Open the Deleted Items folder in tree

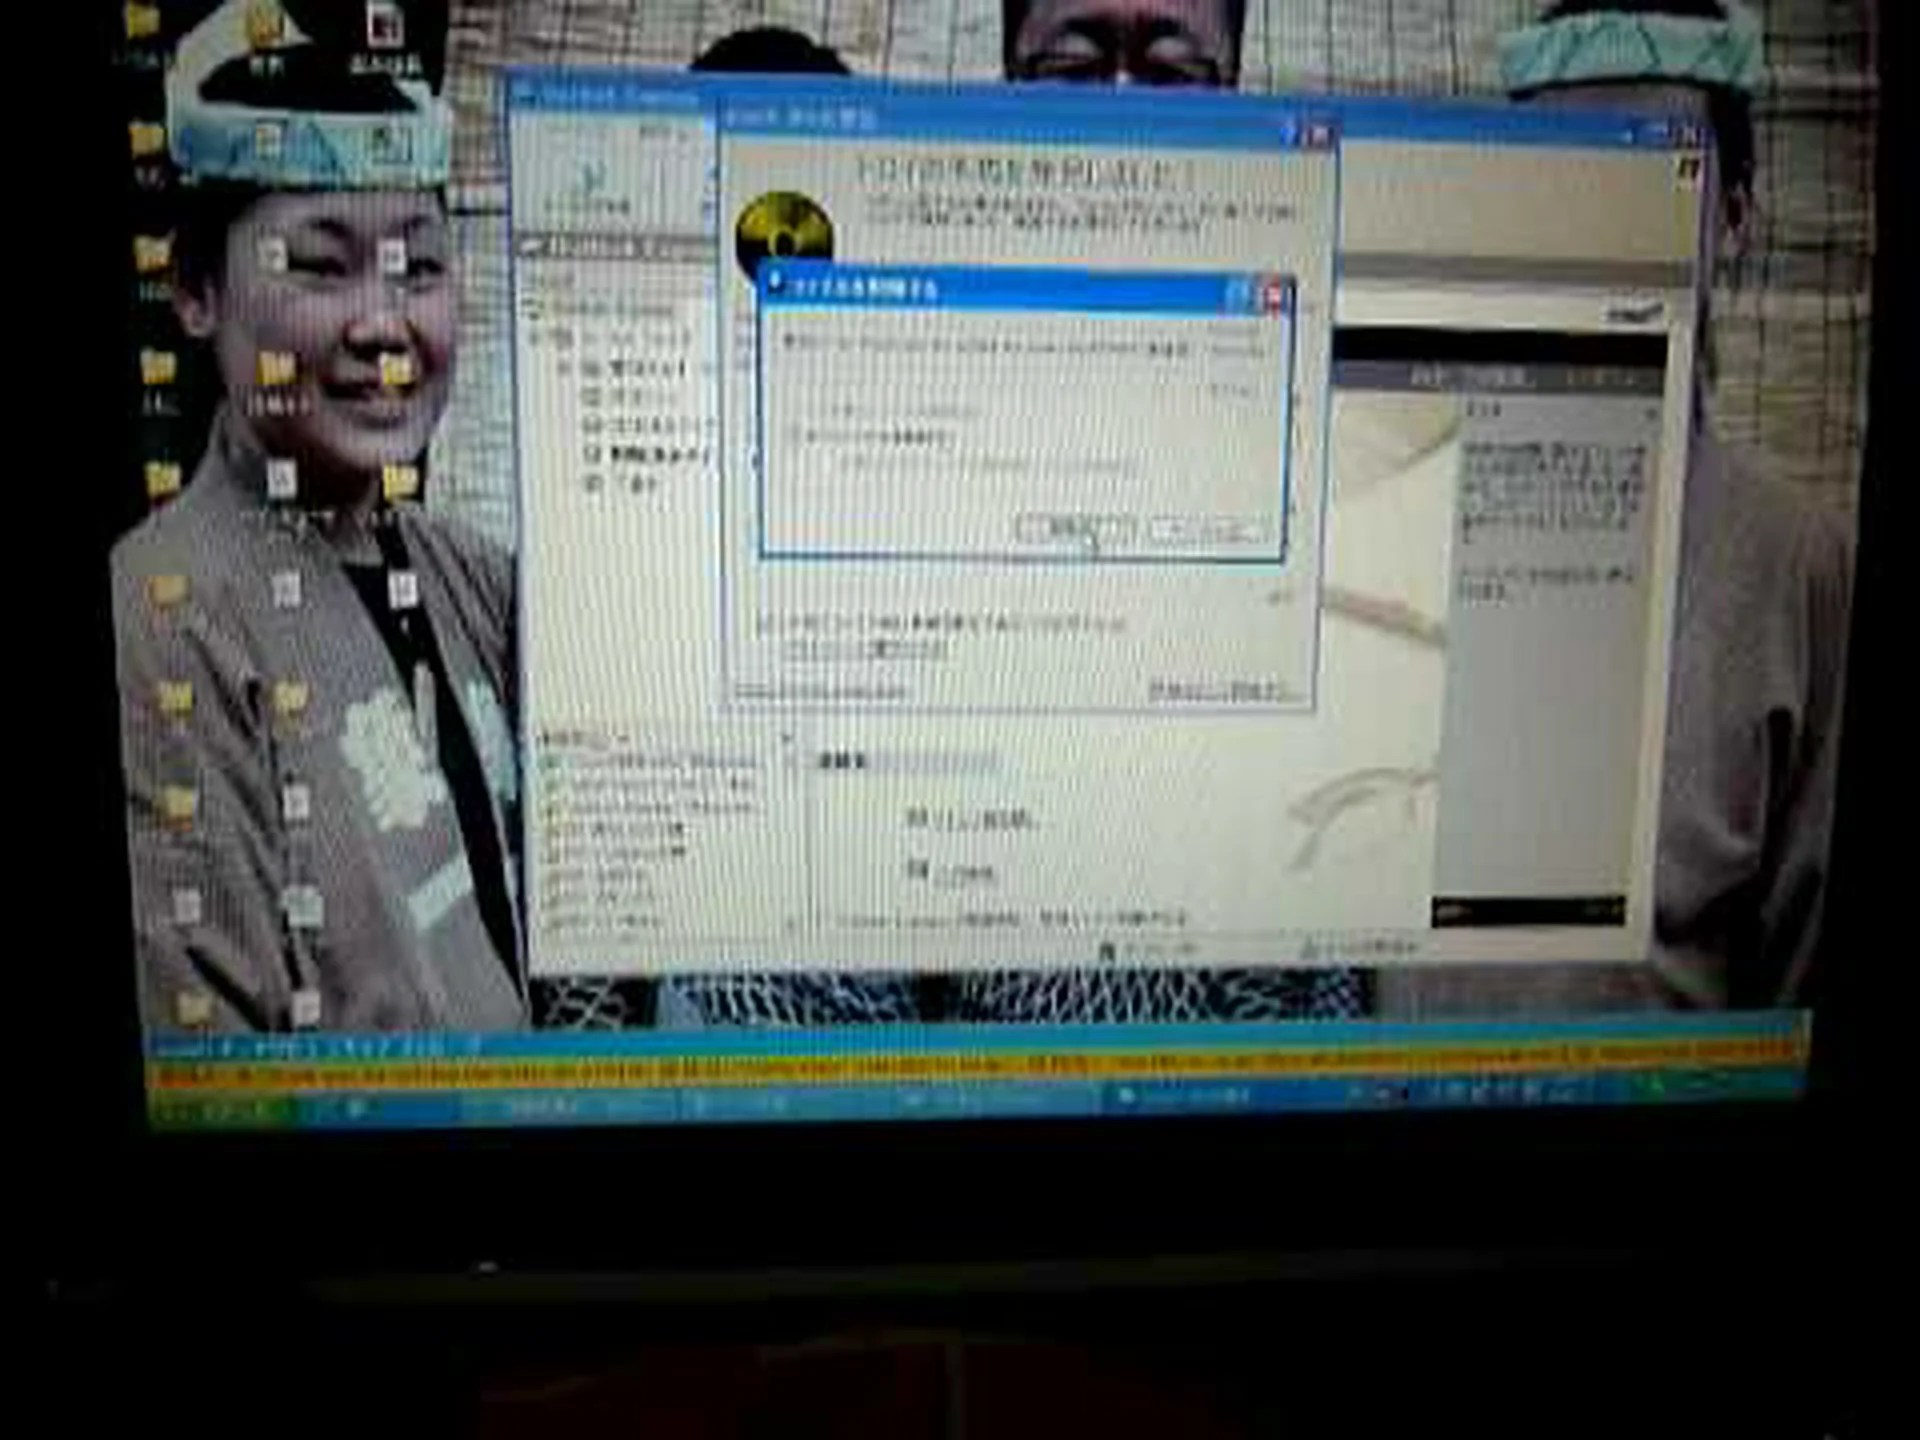click(x=593, y=454)
